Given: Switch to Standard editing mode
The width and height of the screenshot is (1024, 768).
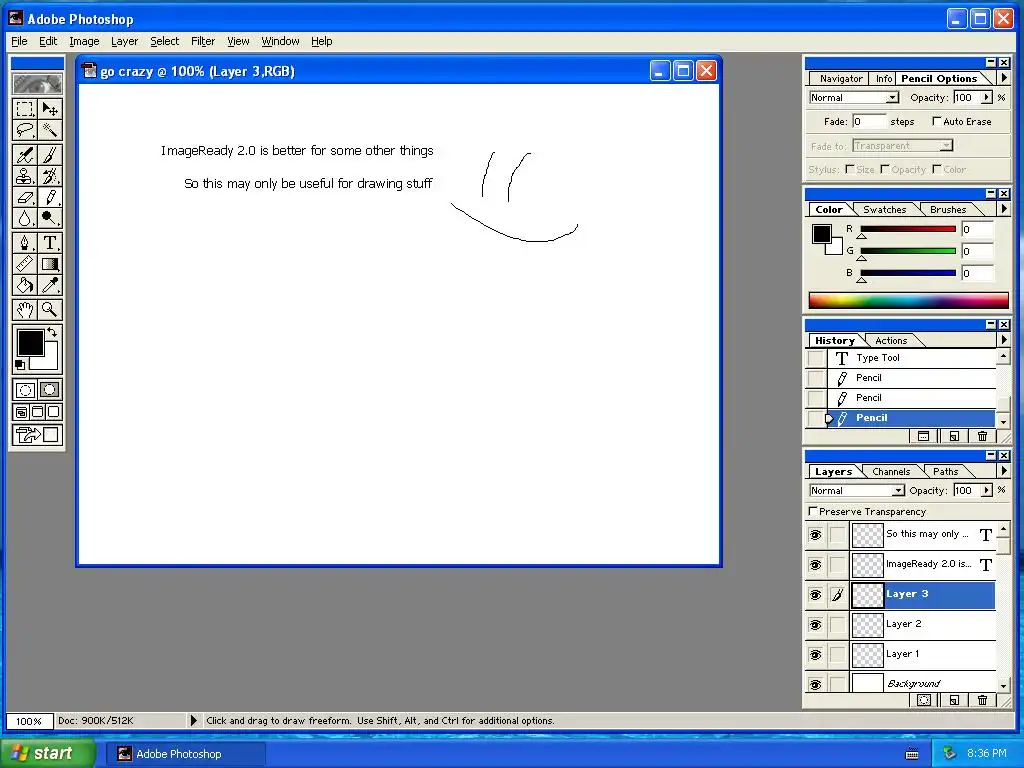Looking at the screenshot, I should click(x=25, y=391).
